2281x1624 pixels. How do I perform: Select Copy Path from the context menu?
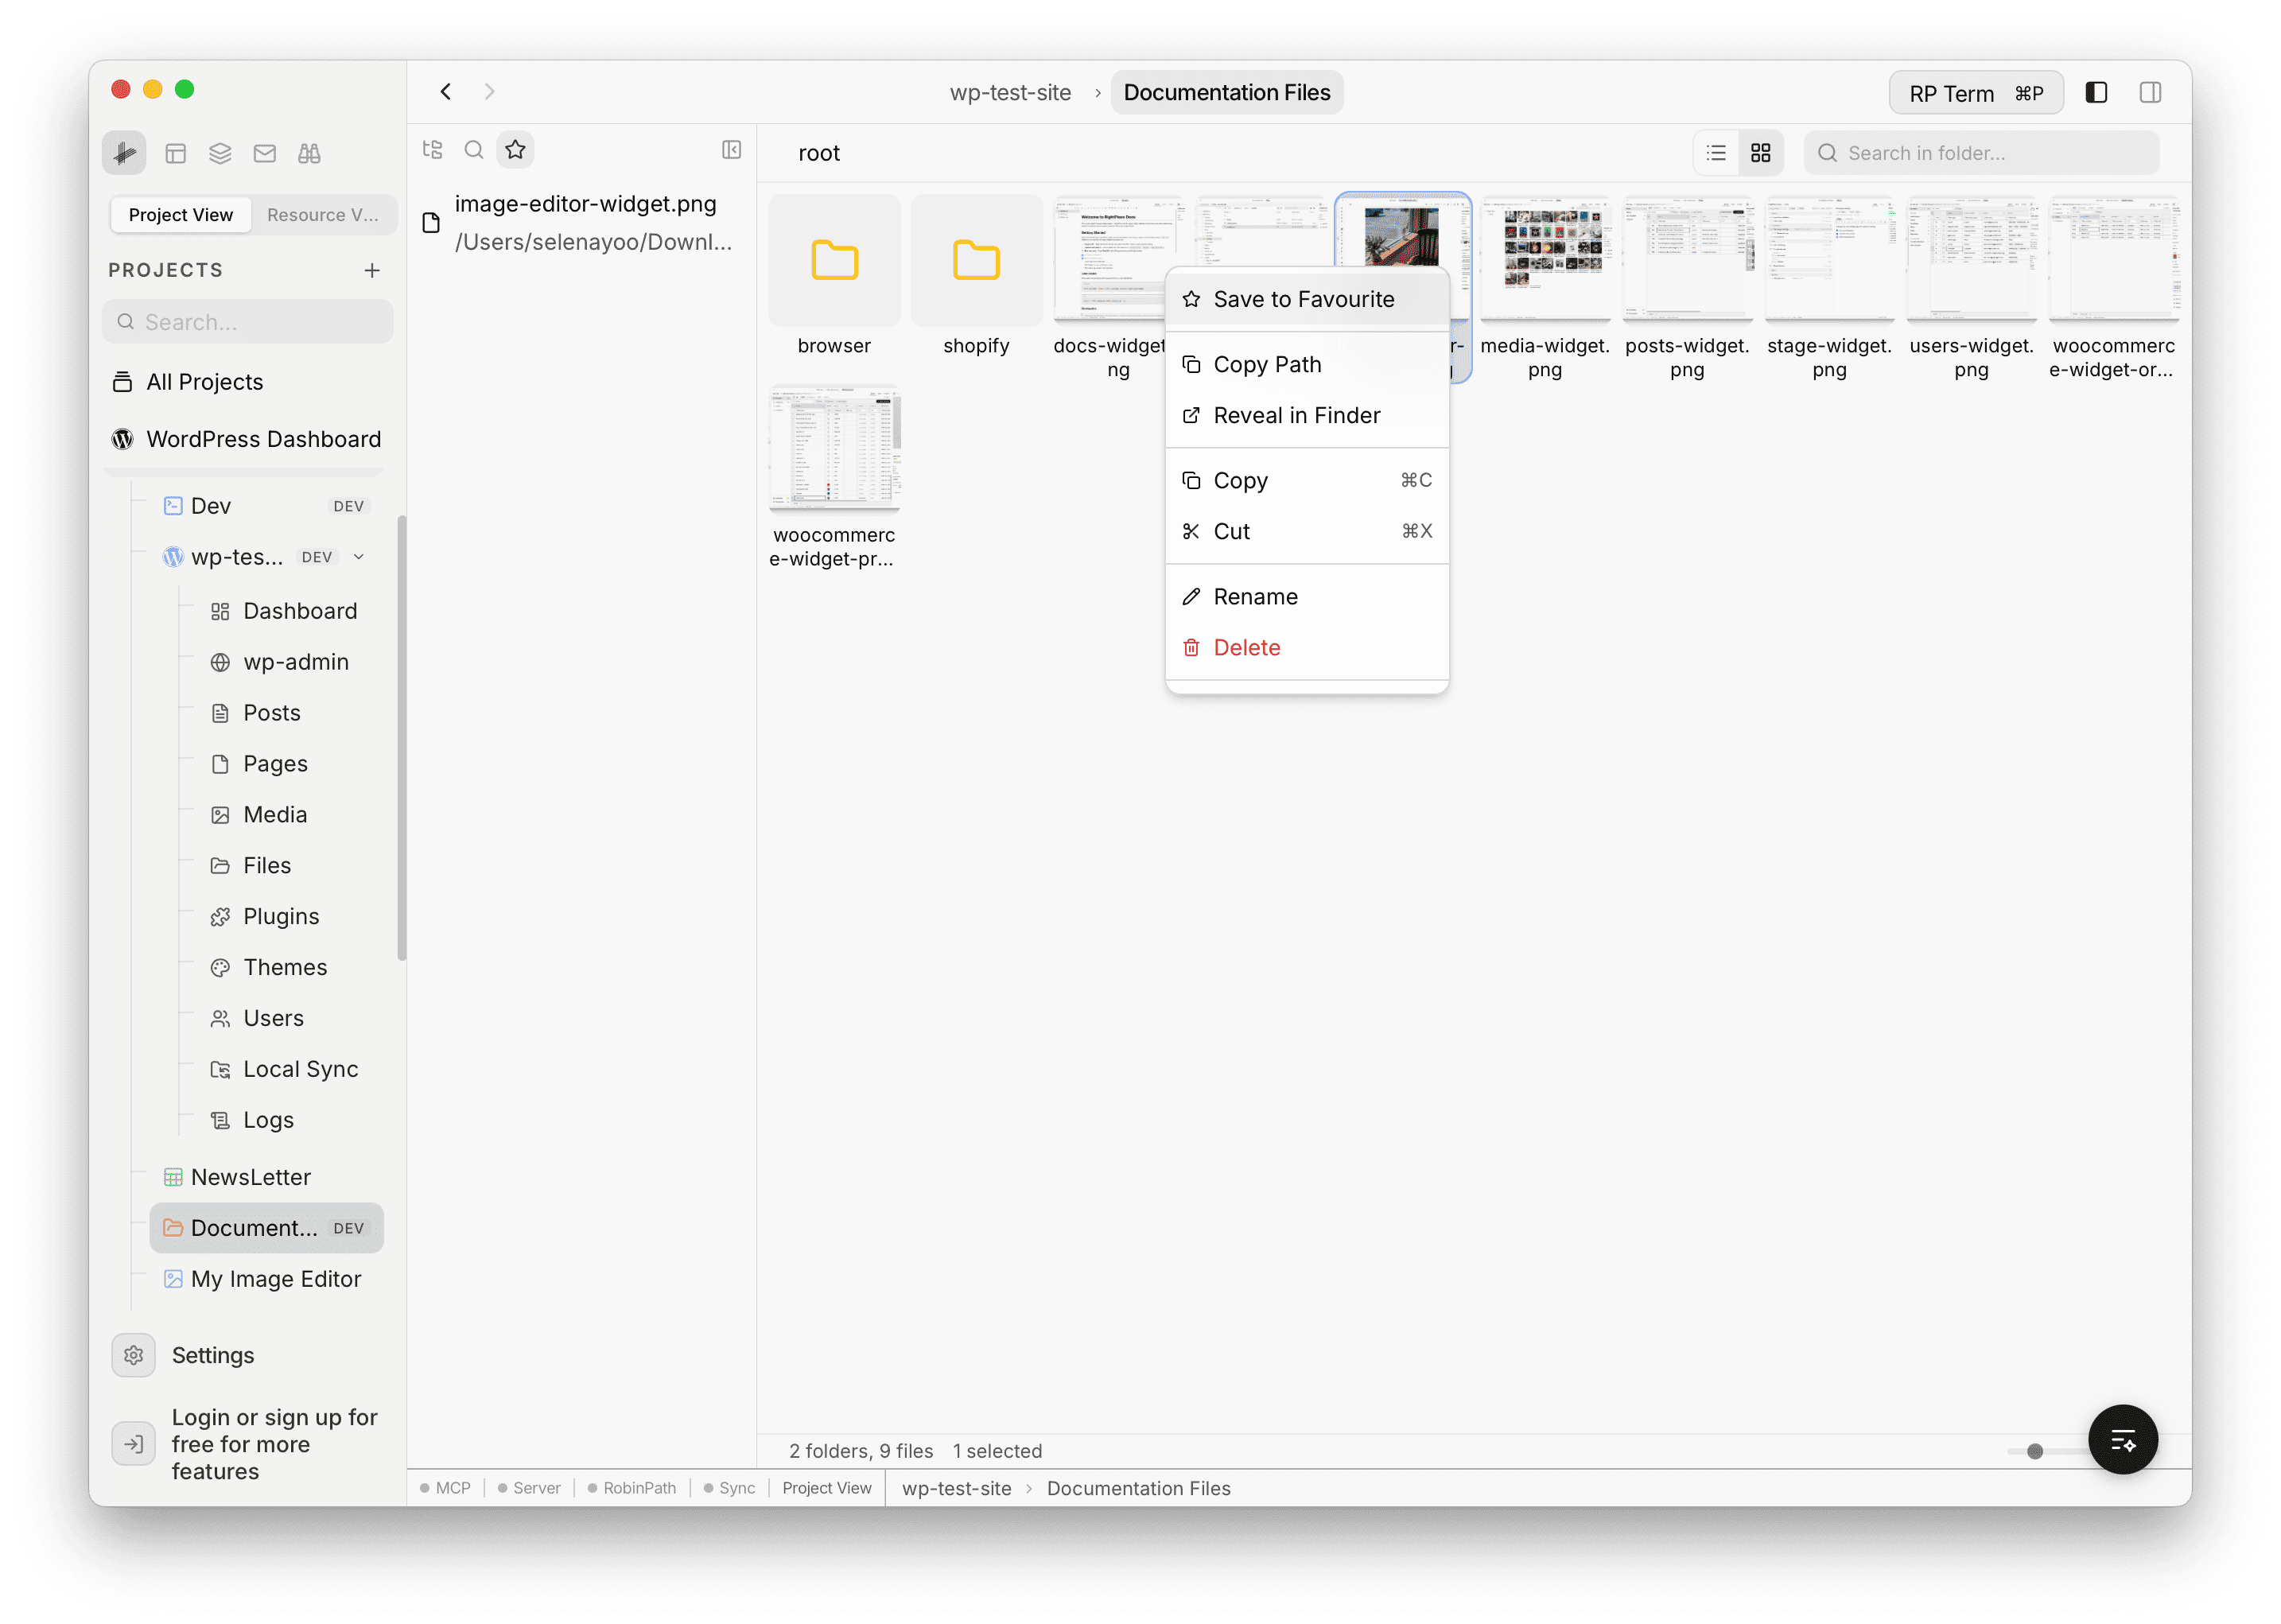click(x=1267, y=364)
